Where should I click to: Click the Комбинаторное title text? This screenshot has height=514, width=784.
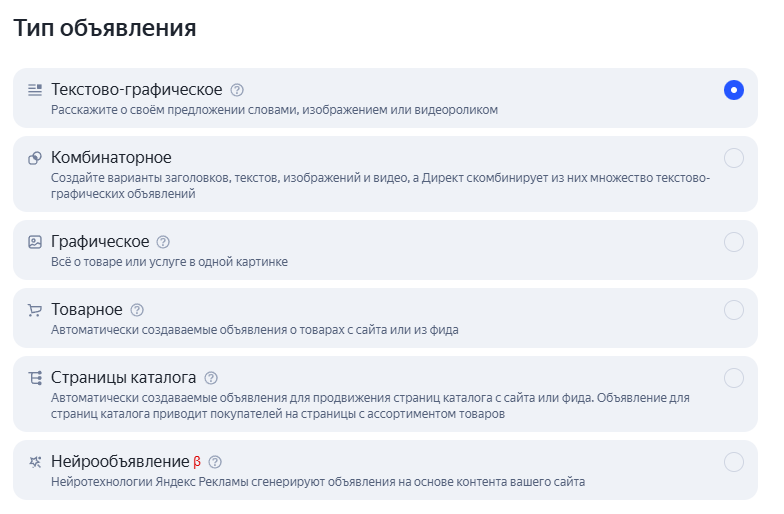111,158
